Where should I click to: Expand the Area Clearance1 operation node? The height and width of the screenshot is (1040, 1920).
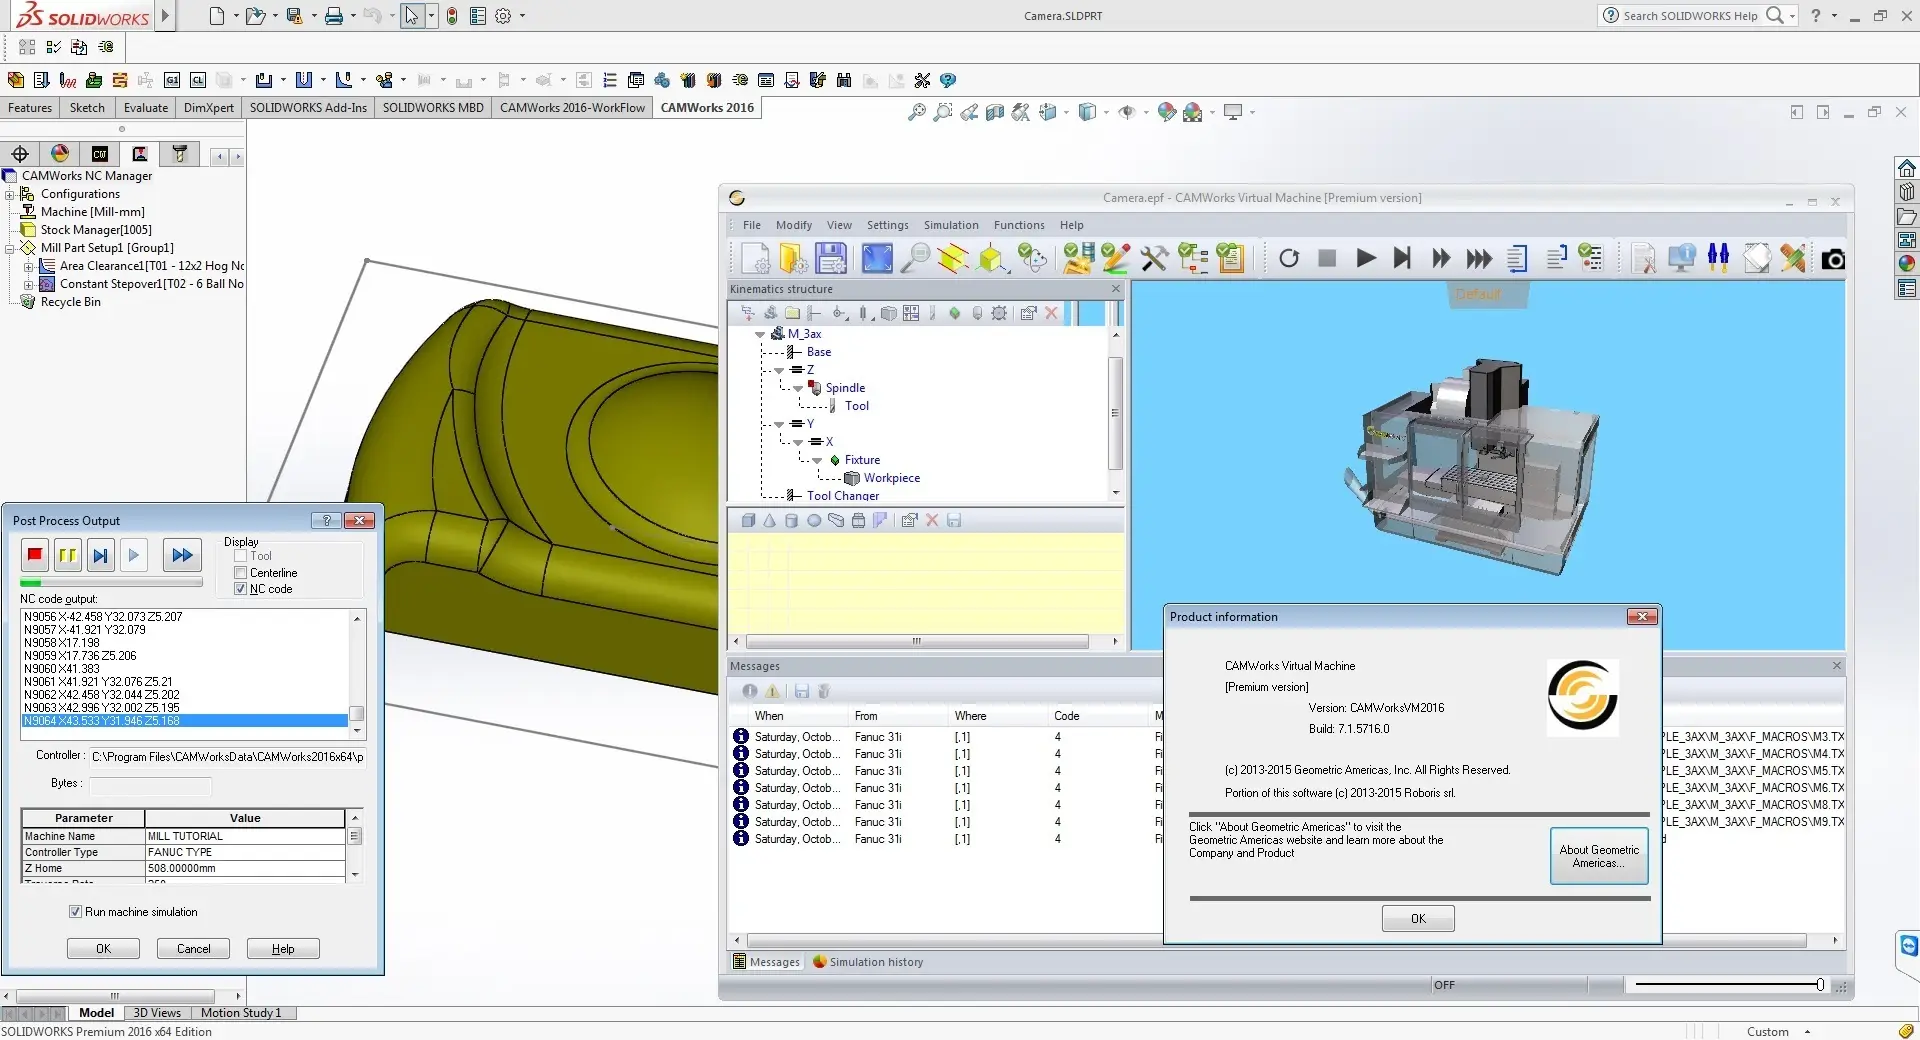29,266
